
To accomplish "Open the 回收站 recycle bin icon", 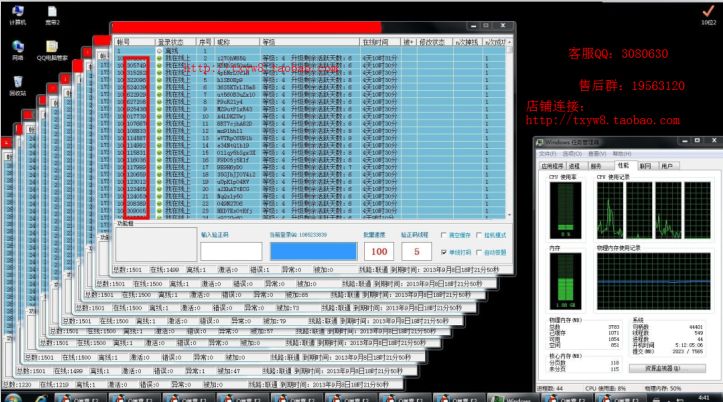I will tap(18, 81).
